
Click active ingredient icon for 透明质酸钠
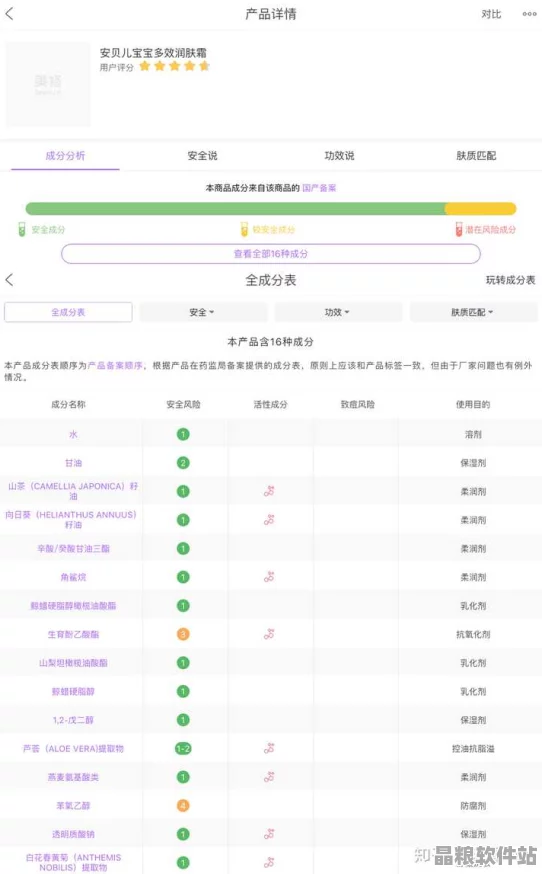[269, 834]
